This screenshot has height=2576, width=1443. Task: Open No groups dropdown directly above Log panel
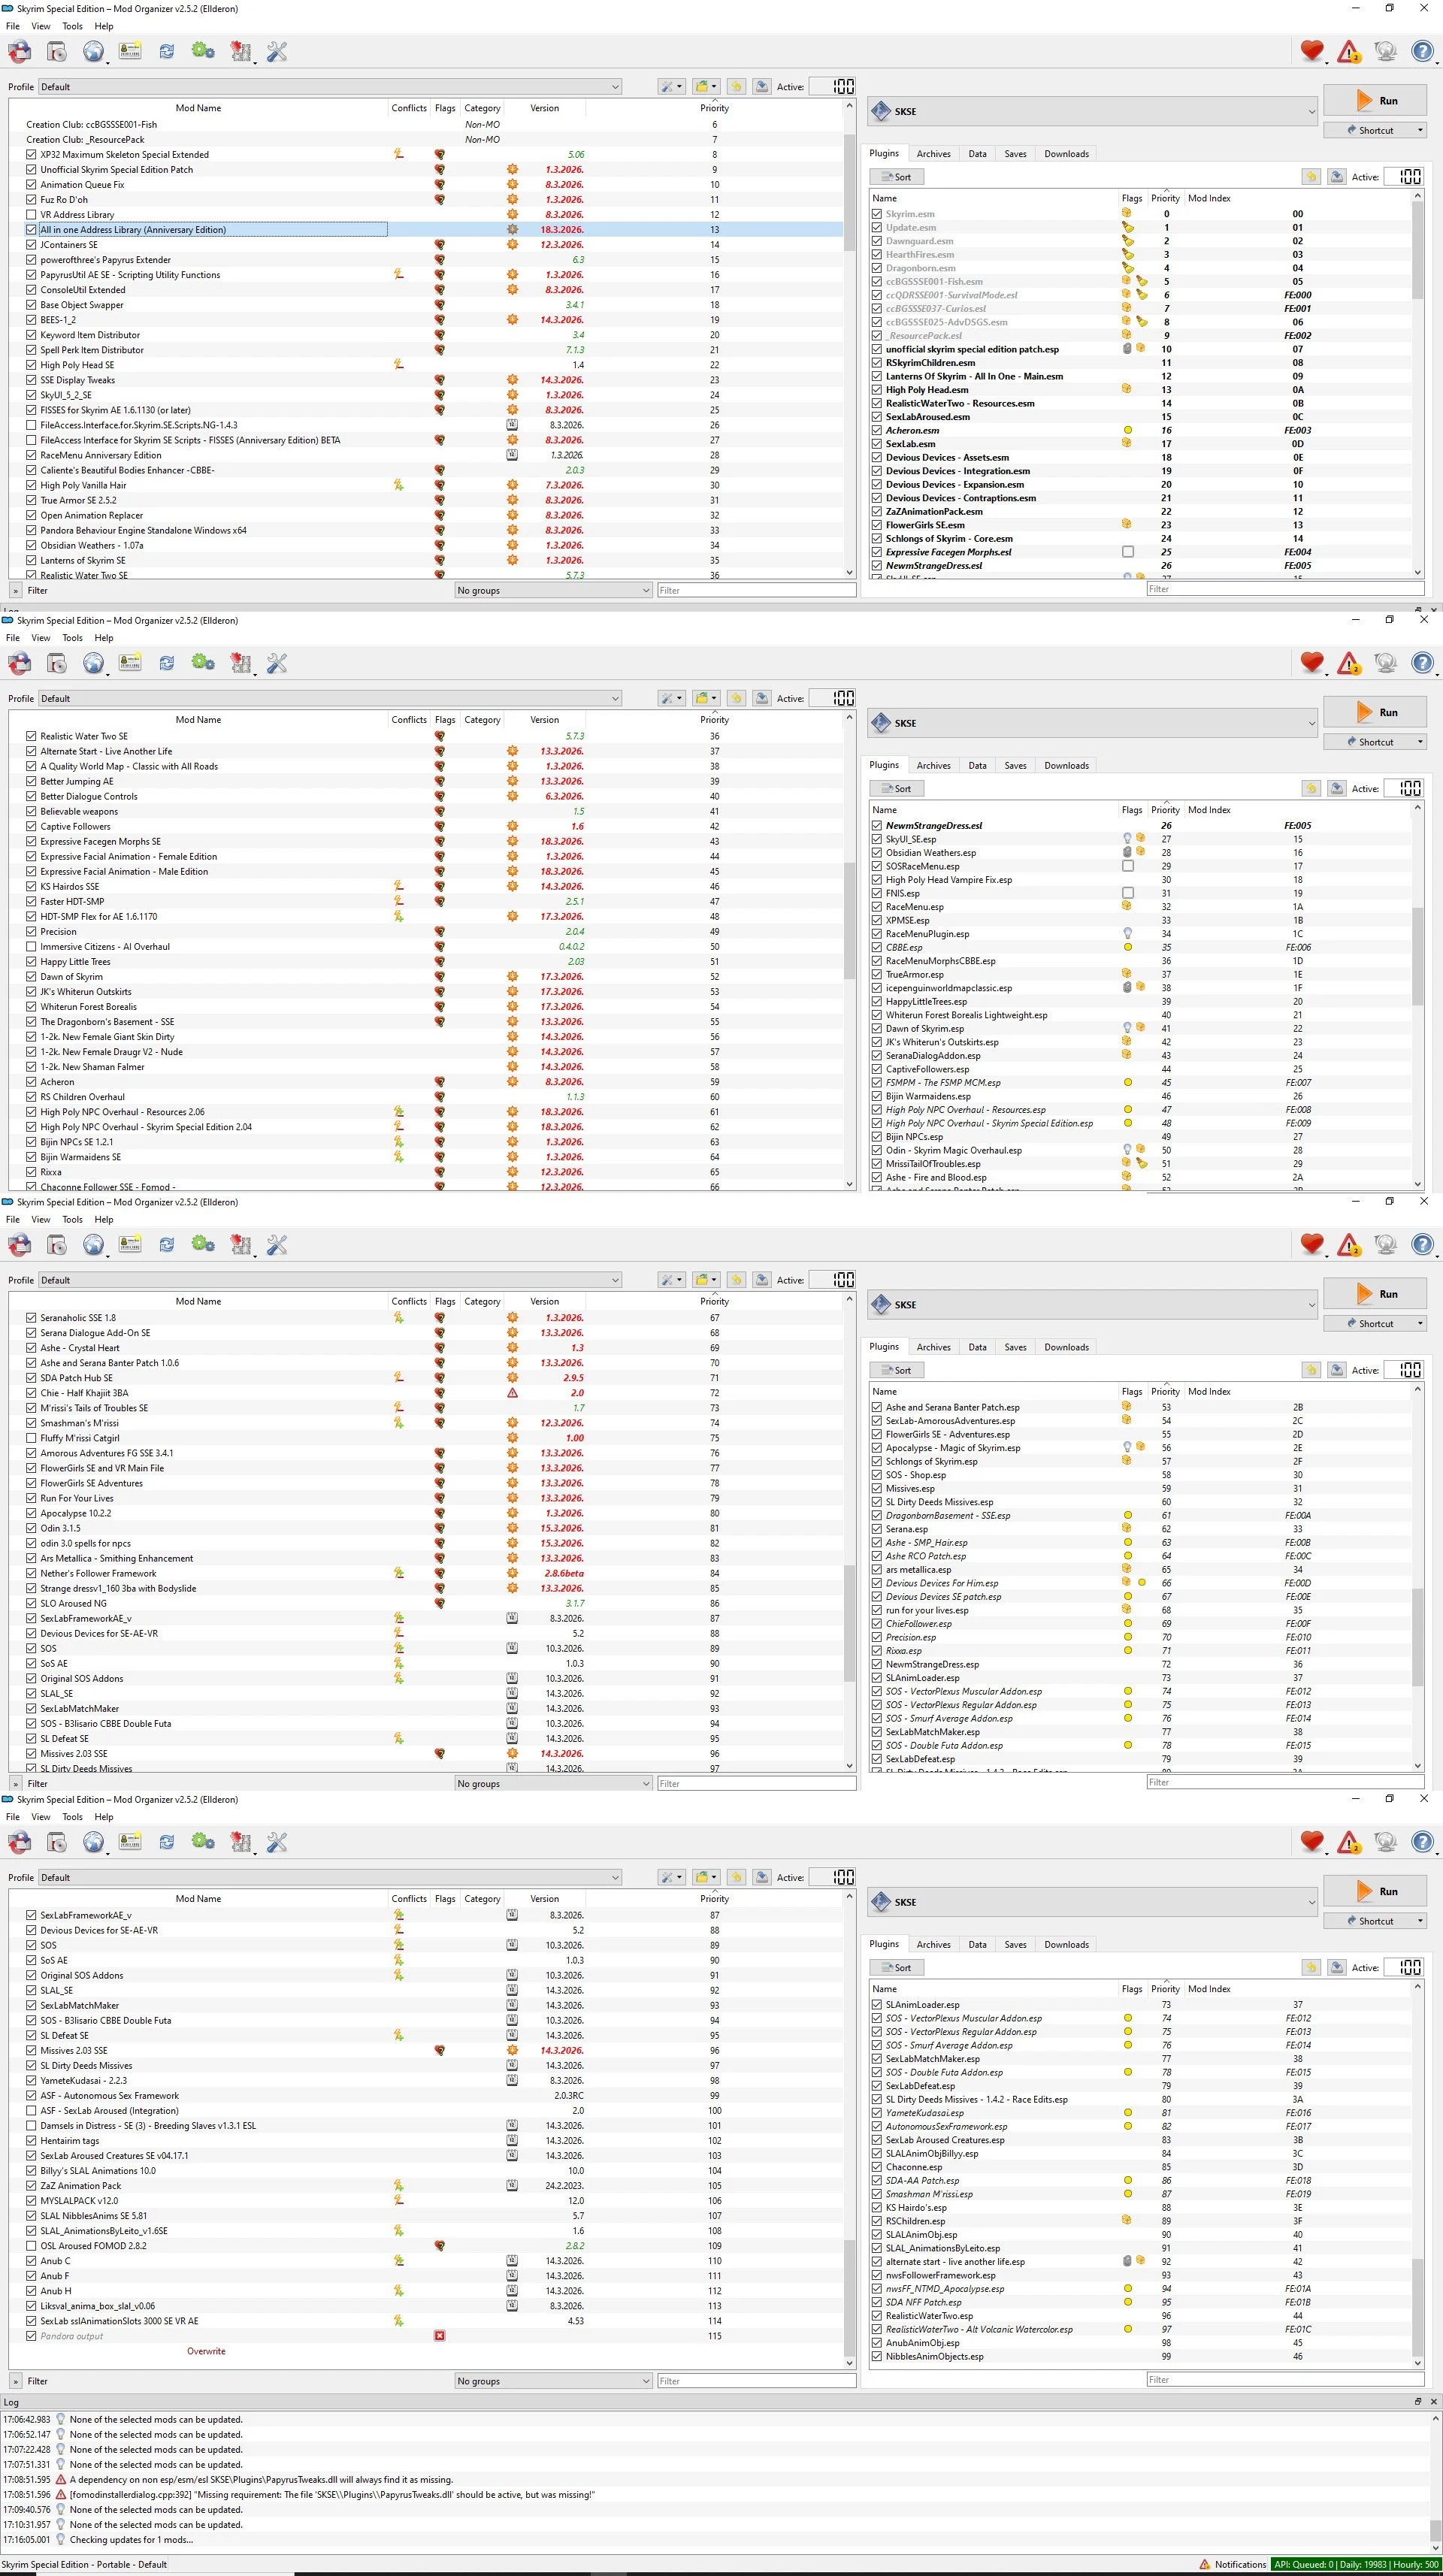click(x=553, y=2381)
